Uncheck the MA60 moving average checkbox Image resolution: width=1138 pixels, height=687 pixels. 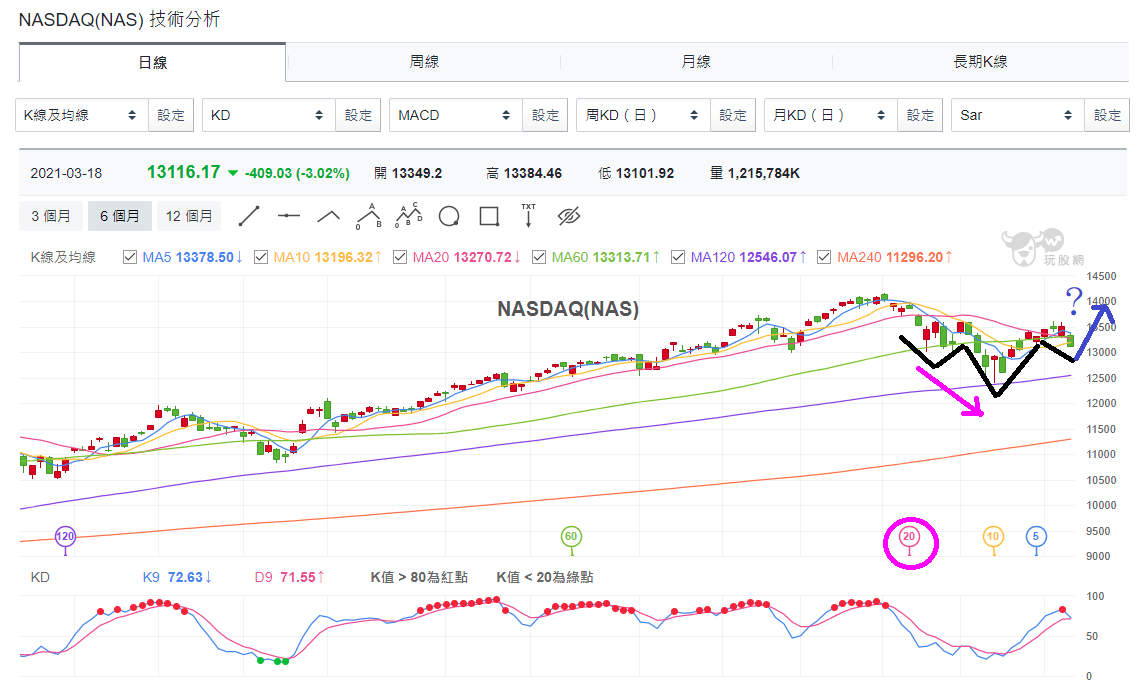[x=539, y=257]
